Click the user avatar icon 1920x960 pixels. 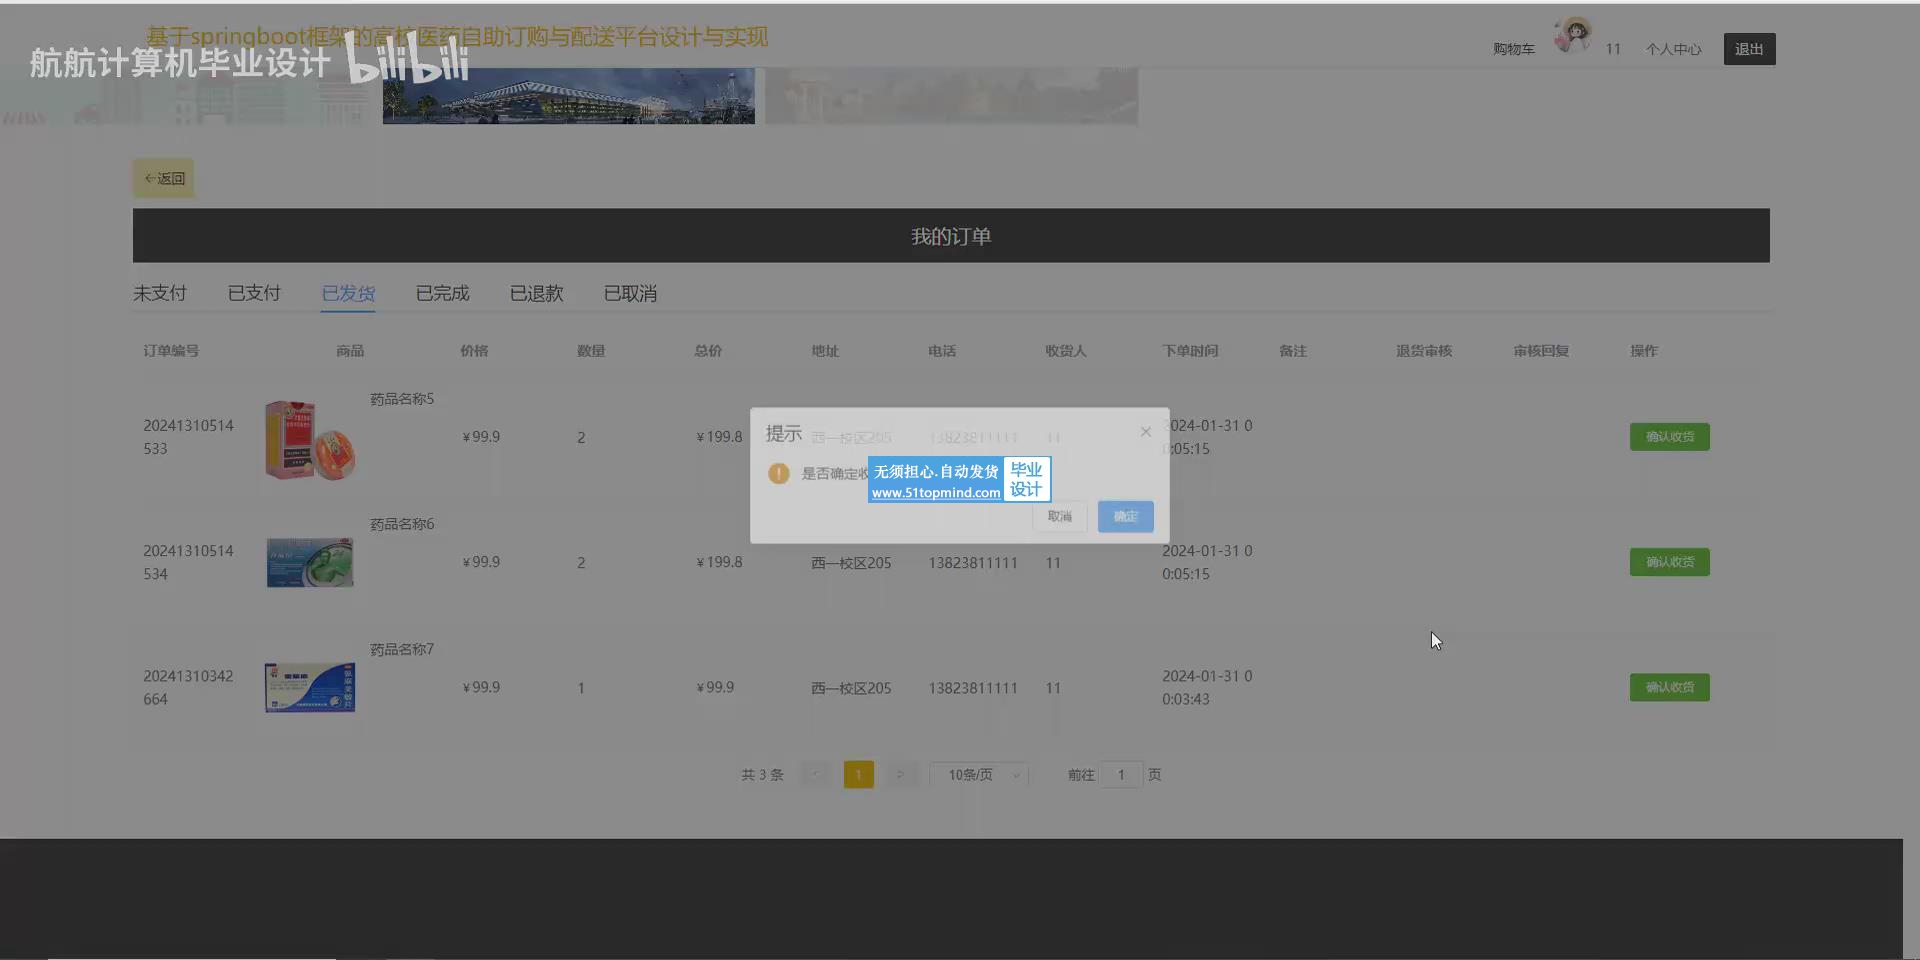[x=1573, y=37]
